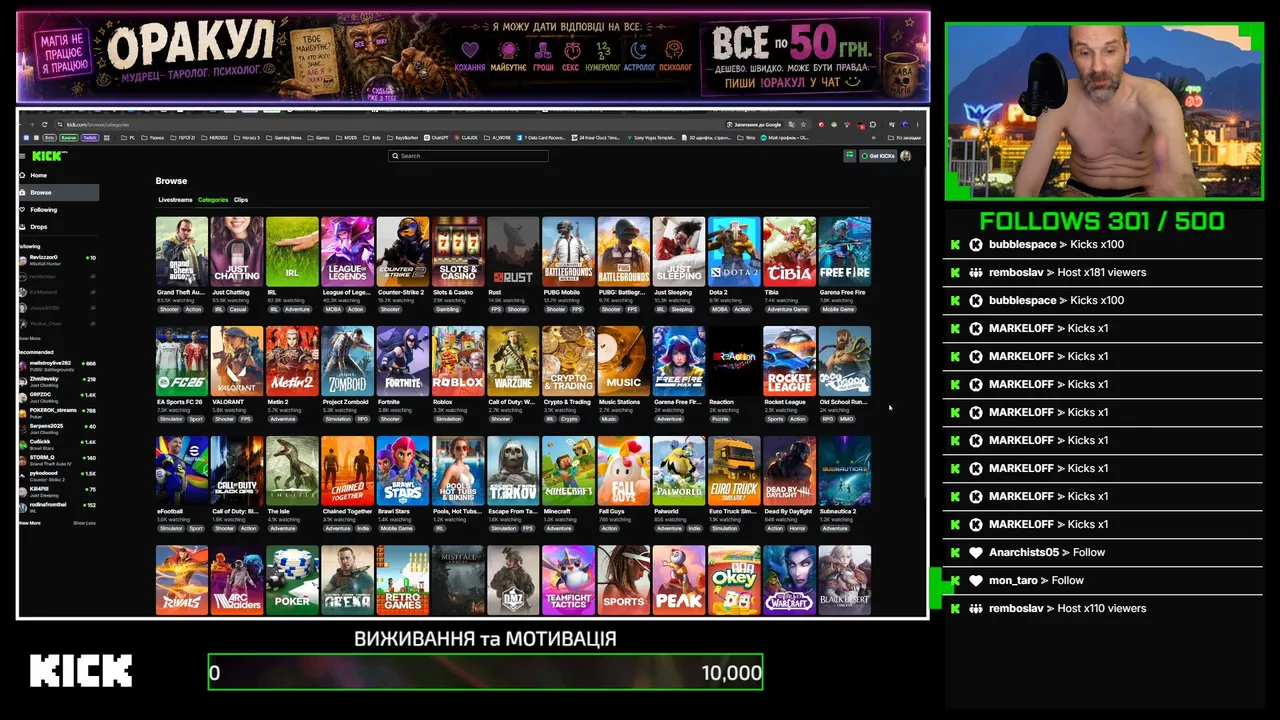Screen dimensions: 1280x720
Task: Click the Casual tag under Just Chatting
Action: pyautogui.click(x=238, y=310)
